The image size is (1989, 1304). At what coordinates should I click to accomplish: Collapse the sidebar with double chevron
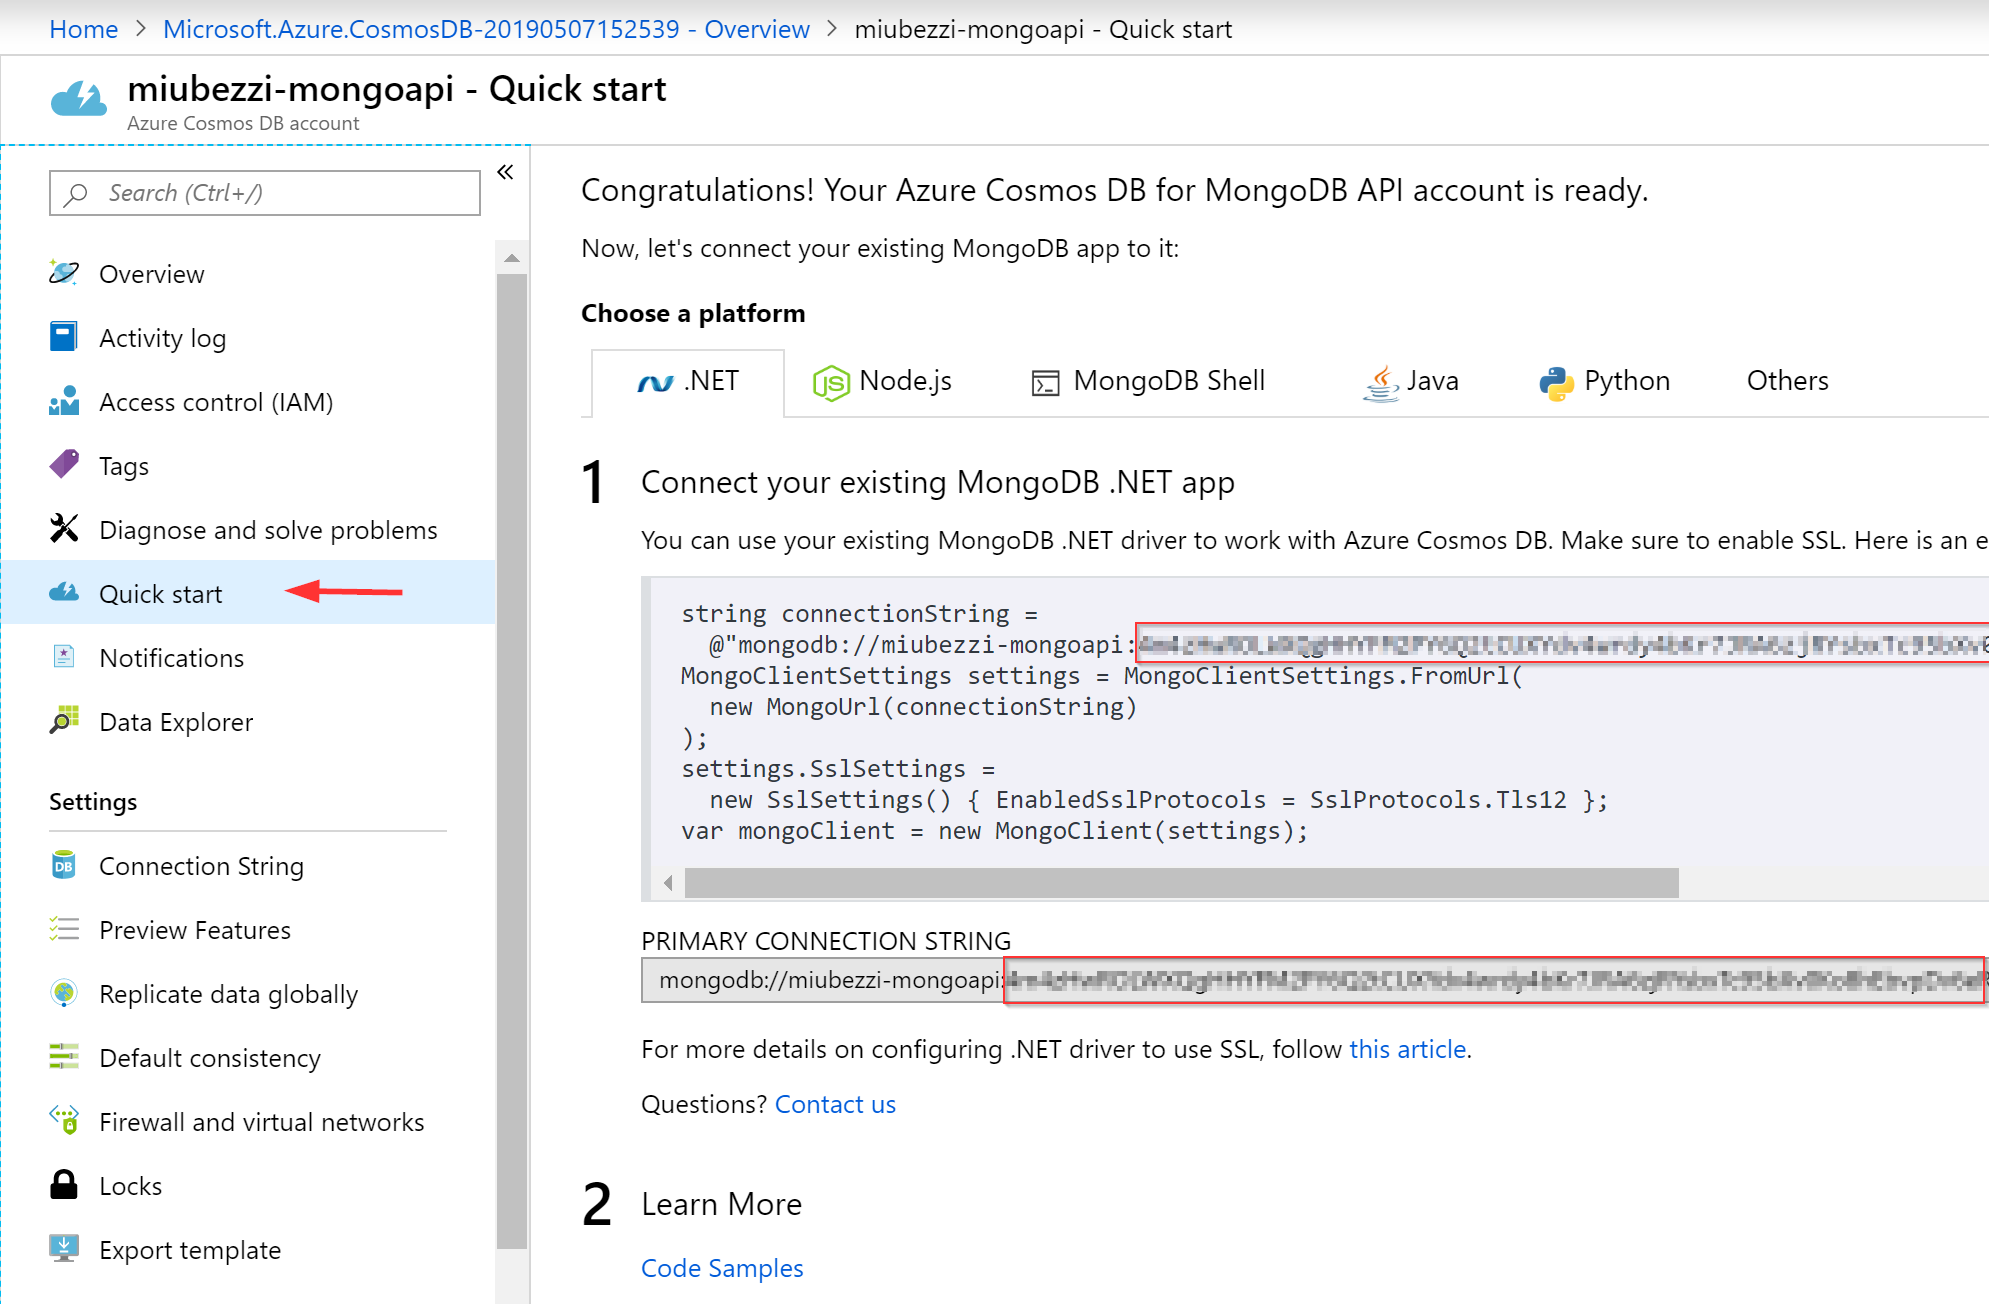[x=506, y=172]
